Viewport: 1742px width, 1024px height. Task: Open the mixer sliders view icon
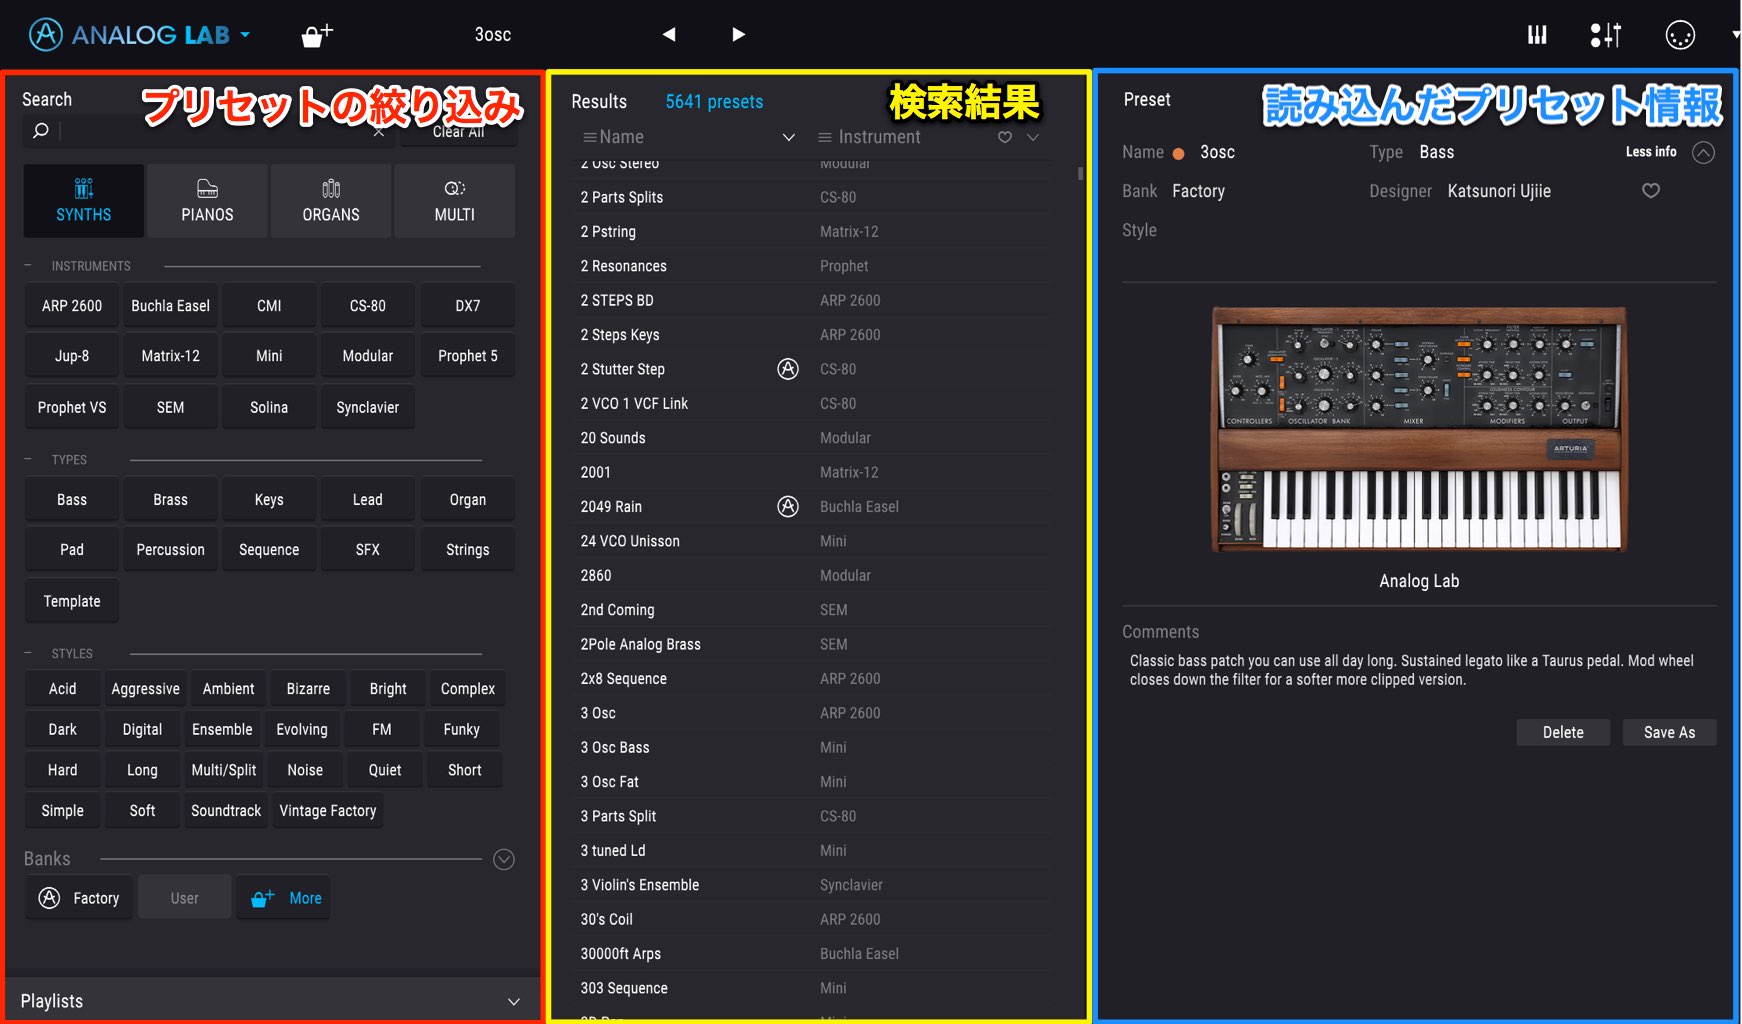(x=1605, y=35)
